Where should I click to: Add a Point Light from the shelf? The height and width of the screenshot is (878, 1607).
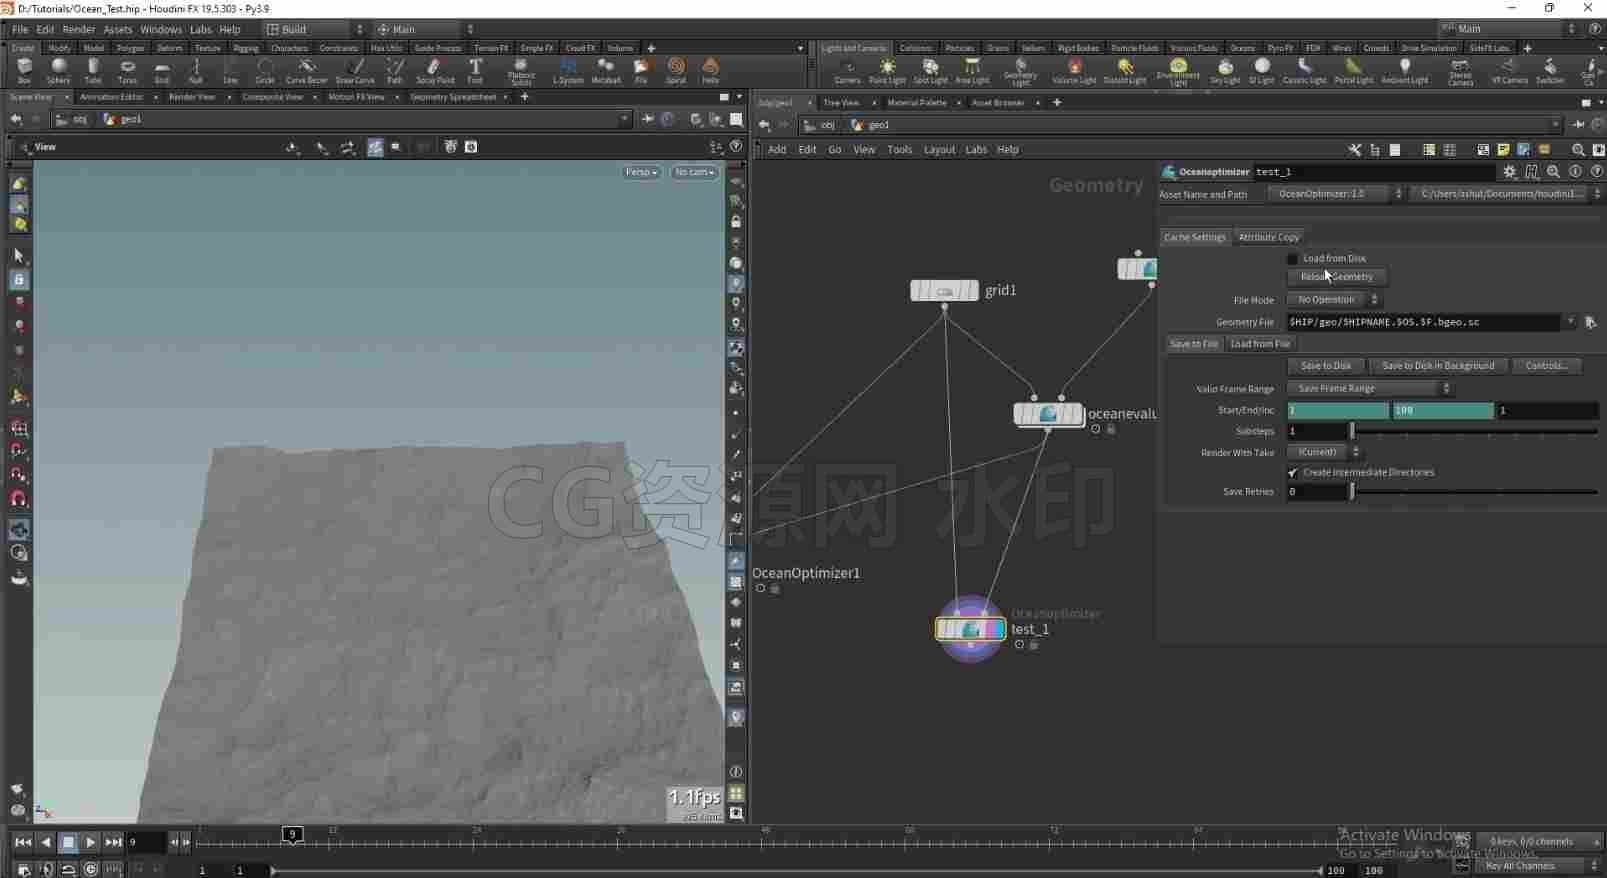coord(887,70)
